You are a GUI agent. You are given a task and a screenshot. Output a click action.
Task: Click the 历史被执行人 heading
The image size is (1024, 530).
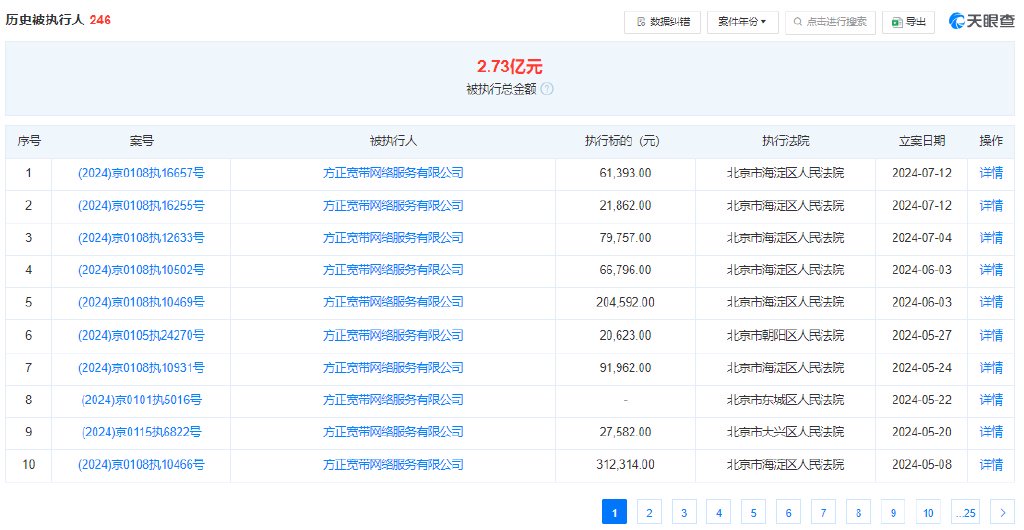coord(45,20)
